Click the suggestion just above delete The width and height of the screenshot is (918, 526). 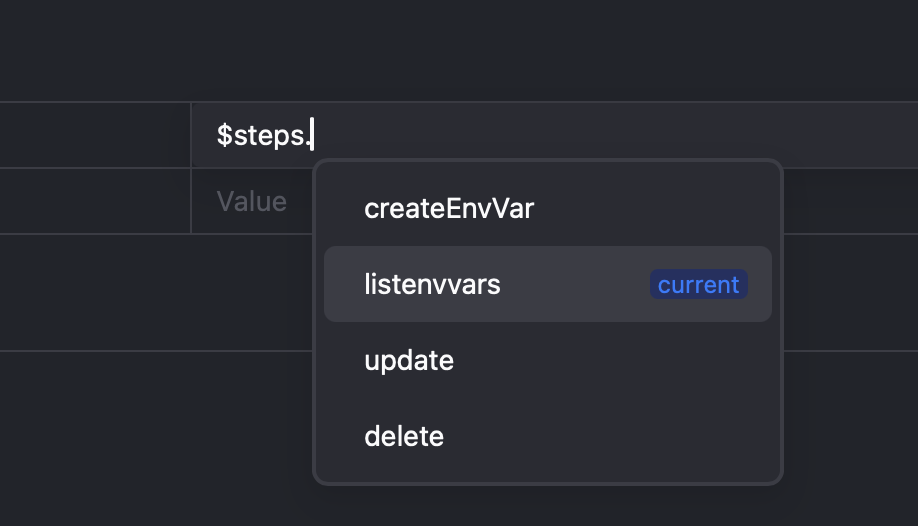tap(409, 360)
